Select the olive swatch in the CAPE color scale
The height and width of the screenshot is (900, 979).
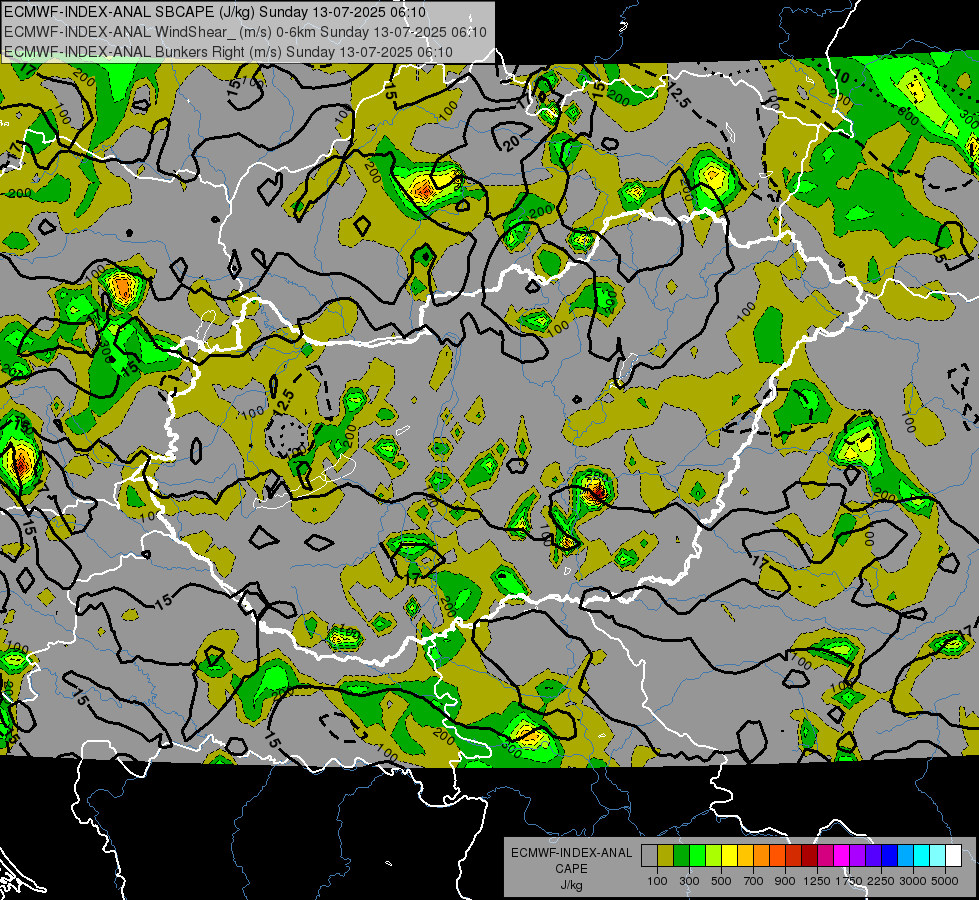[666, 856]
